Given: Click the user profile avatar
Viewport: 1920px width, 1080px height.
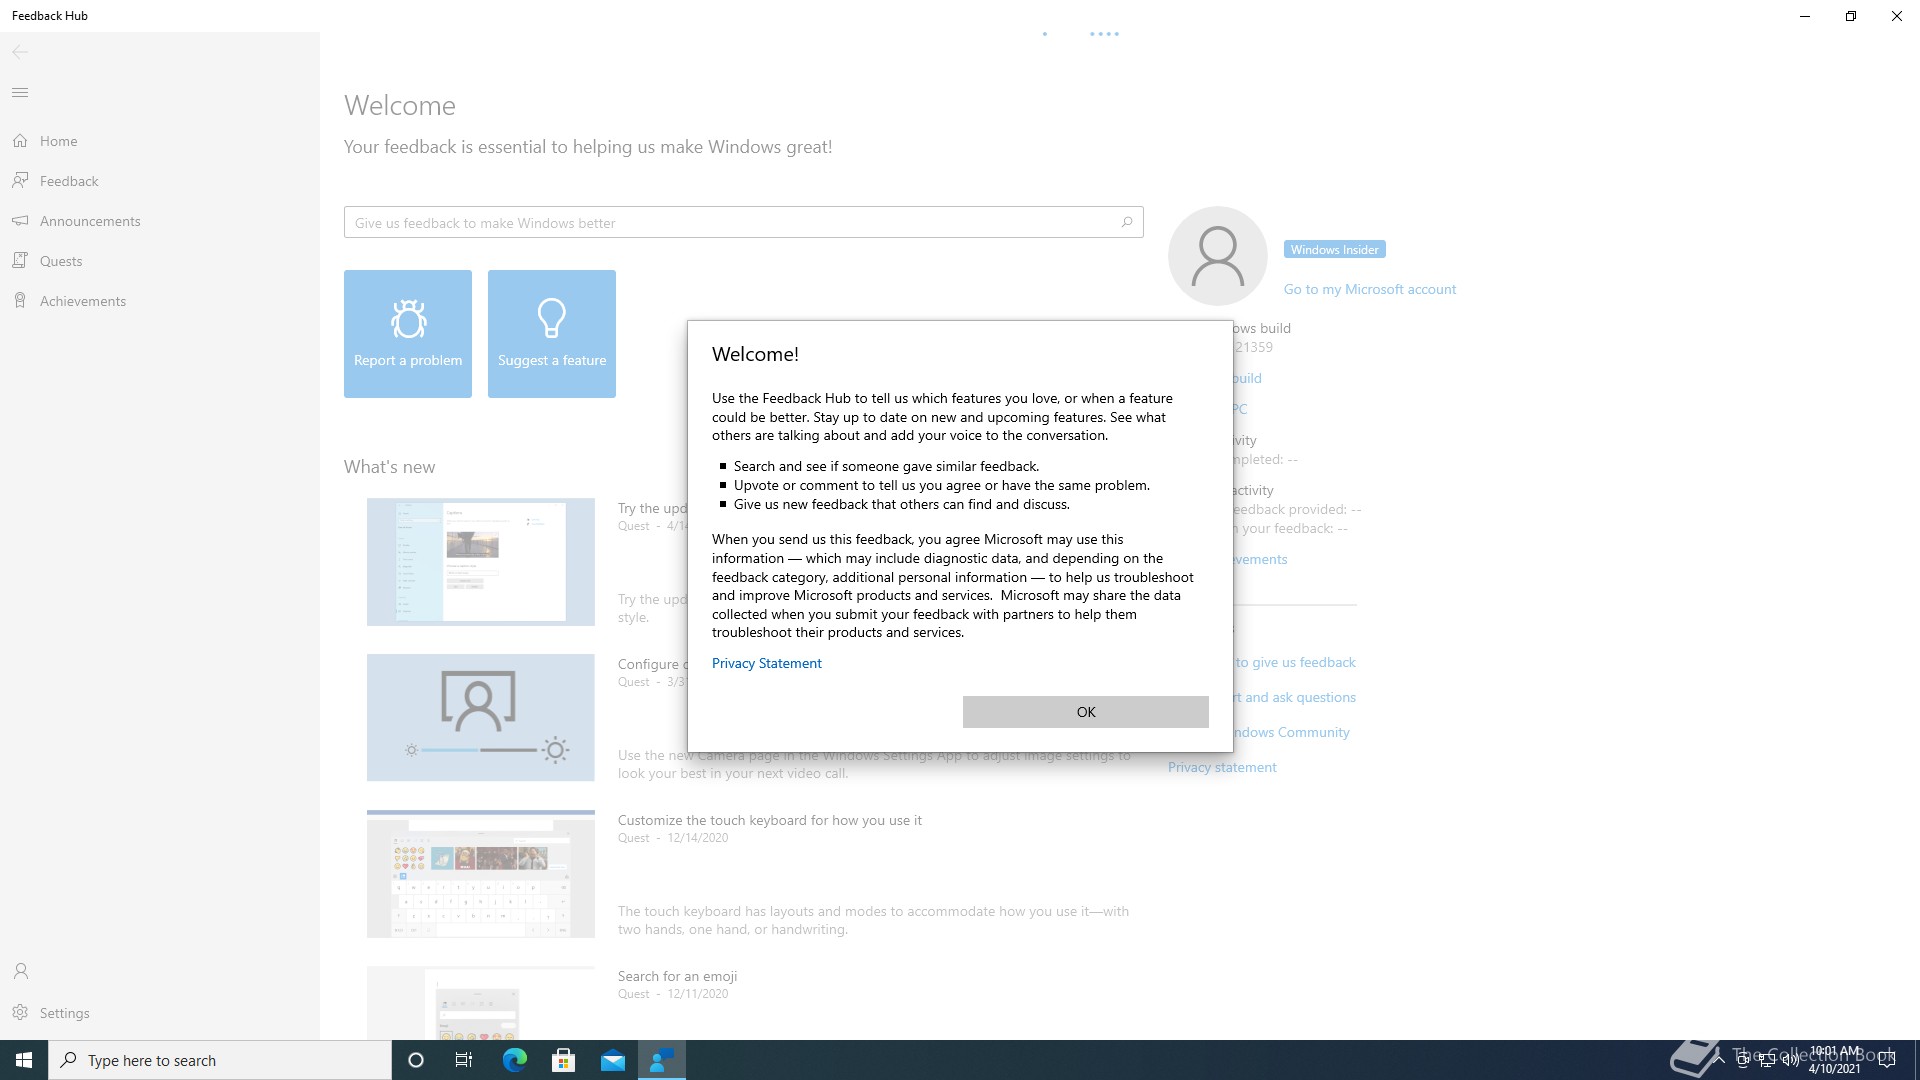Looking at the screenshot, I should click(x=1218, y=256).
